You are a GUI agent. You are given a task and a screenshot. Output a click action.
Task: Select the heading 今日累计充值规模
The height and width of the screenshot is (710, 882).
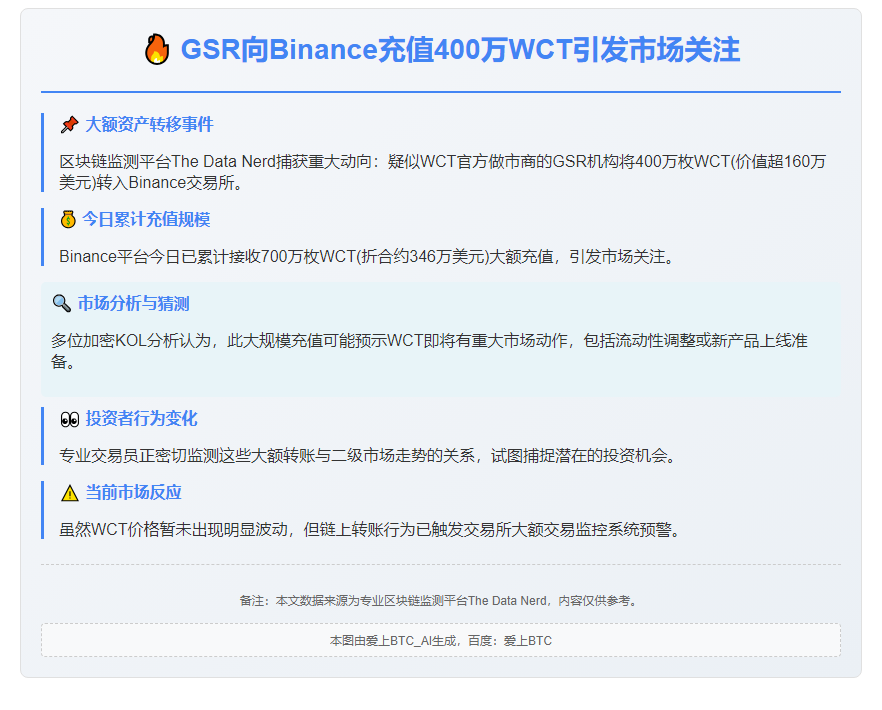[146, 219]
